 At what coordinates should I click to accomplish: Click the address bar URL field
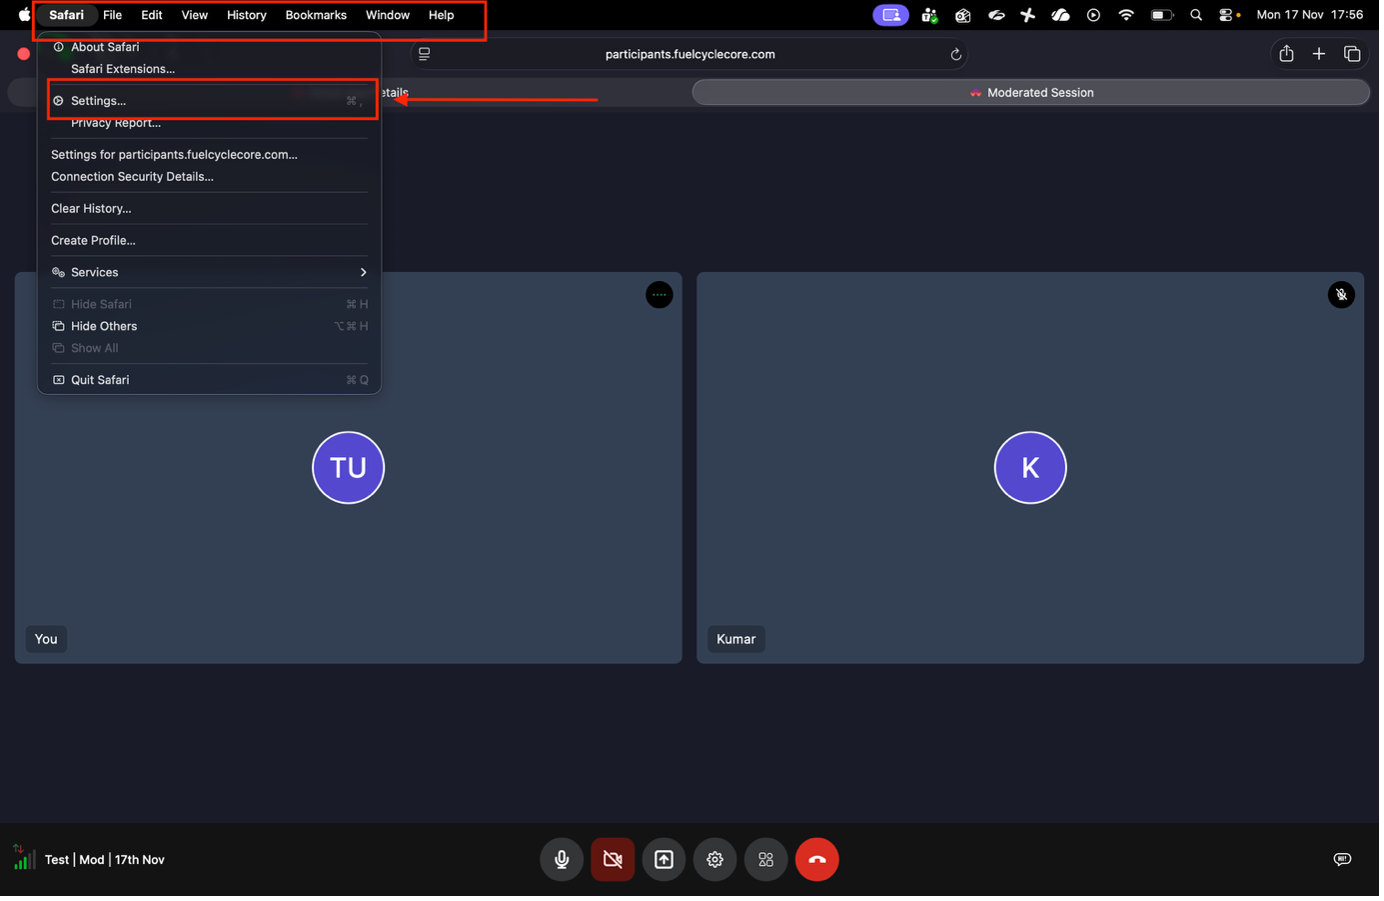689,54
